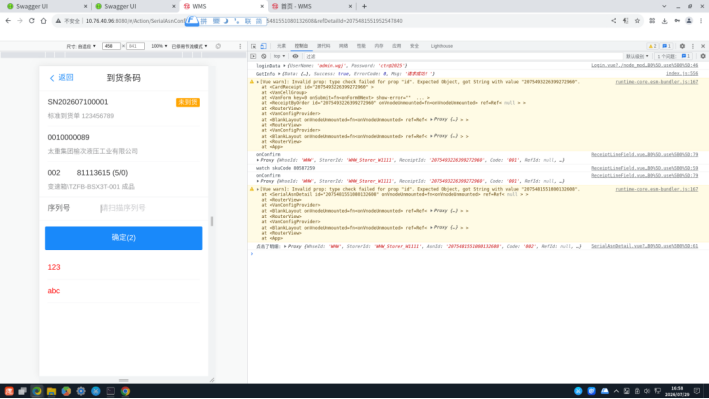Screen dimensions: 709x399
Task: Switch to the Console (控制台) DevTools tab
Action: 301,46
